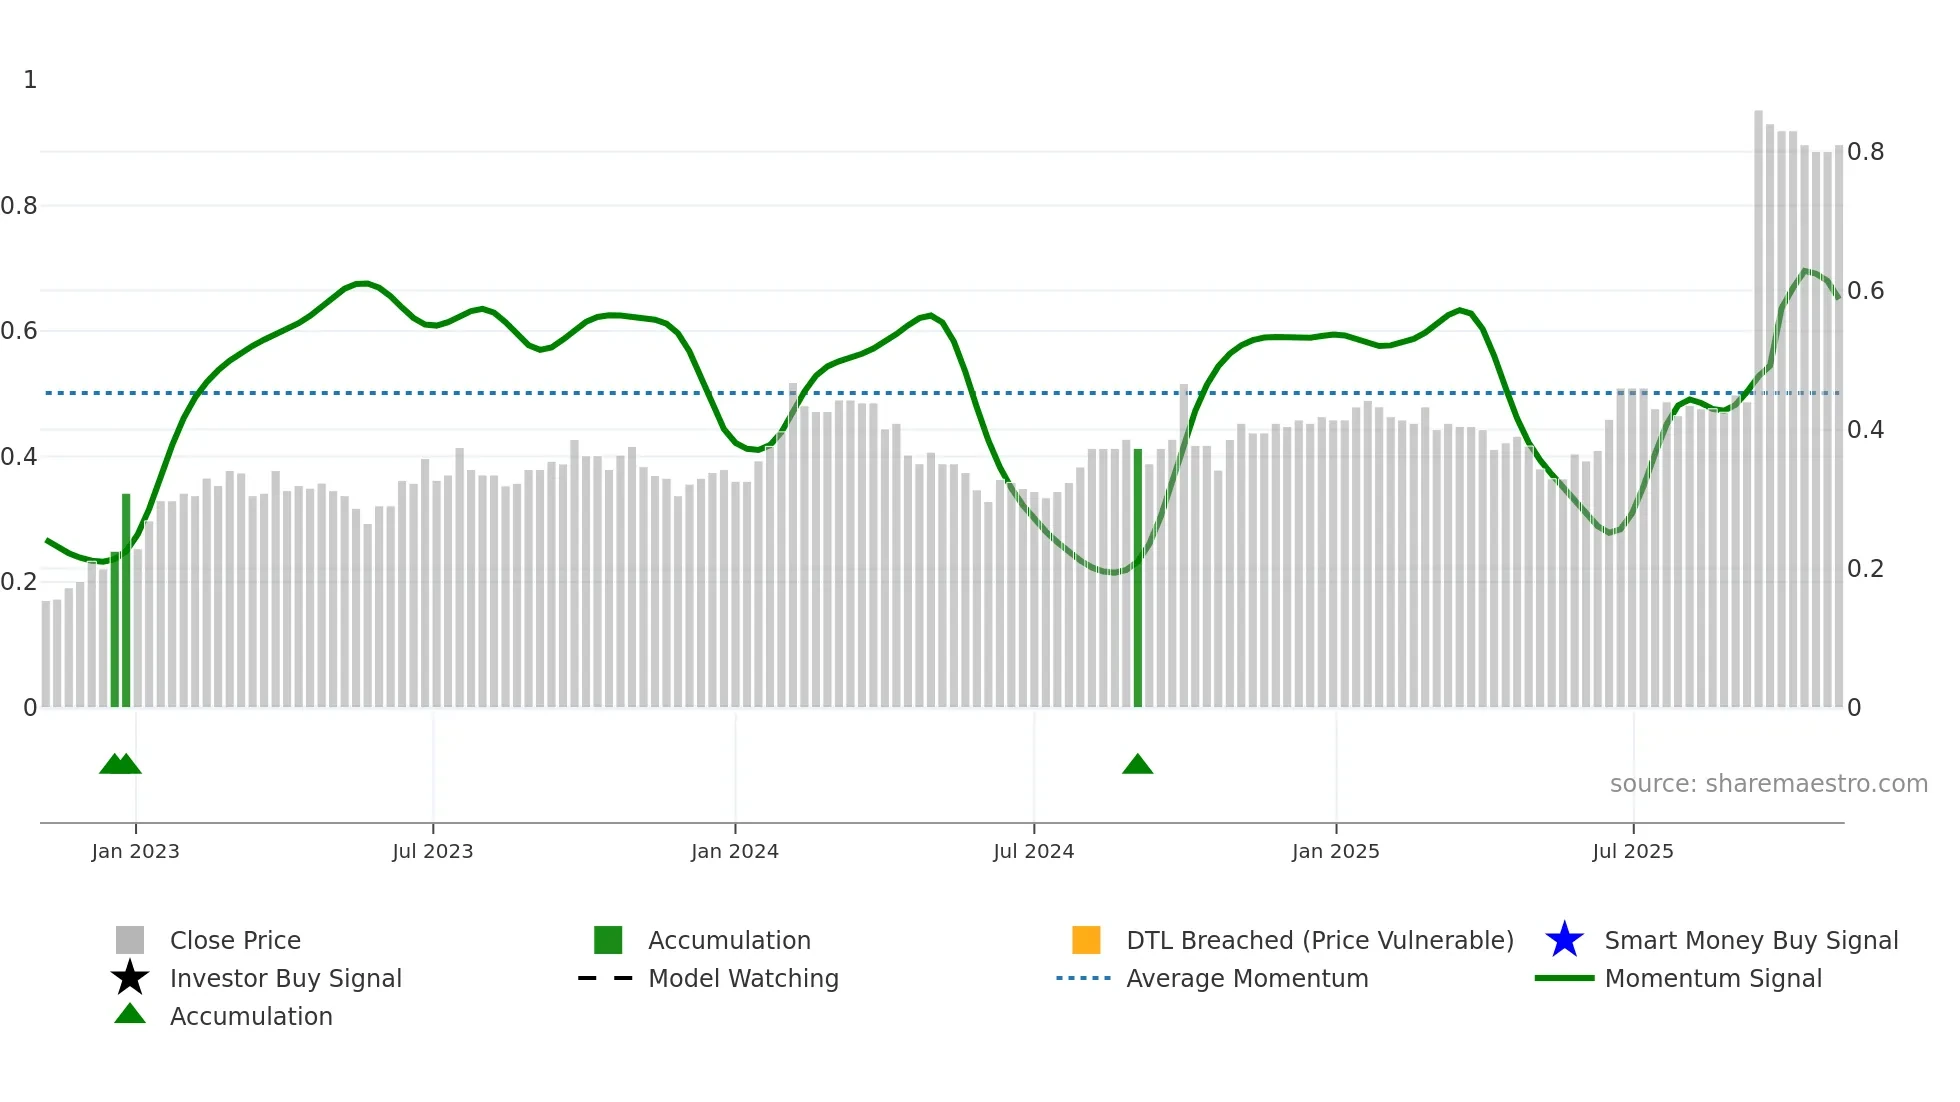Toggle the Momentum Signal legend label

1713,978
